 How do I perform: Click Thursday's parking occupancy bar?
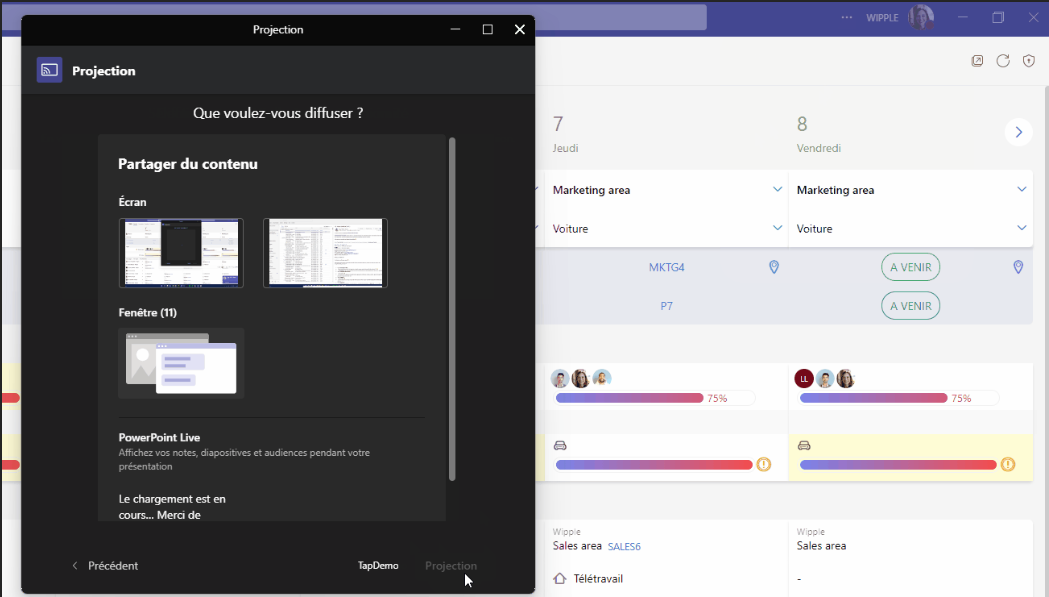click(x=654, y=464)
